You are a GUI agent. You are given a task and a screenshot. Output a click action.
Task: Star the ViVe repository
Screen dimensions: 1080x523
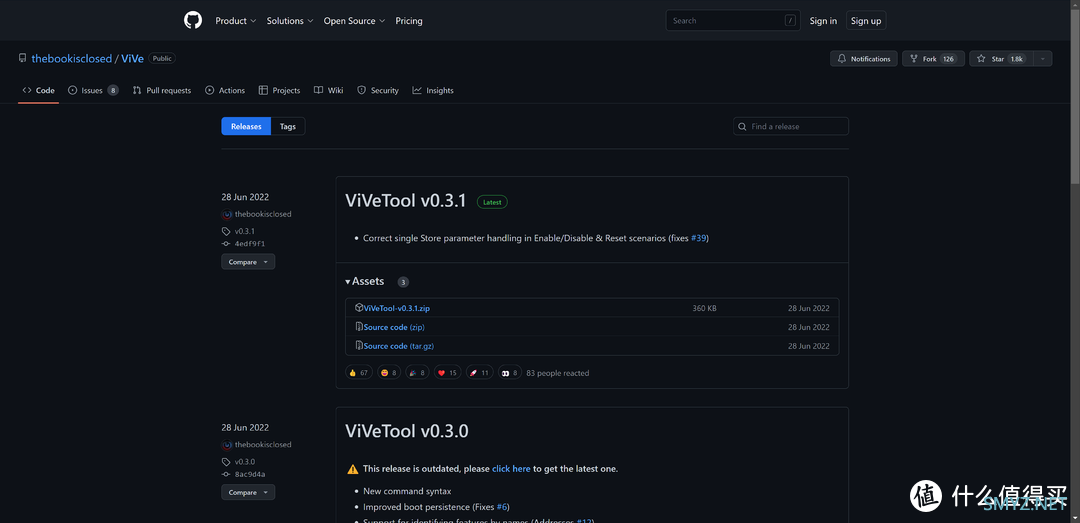coord(1001,59)
